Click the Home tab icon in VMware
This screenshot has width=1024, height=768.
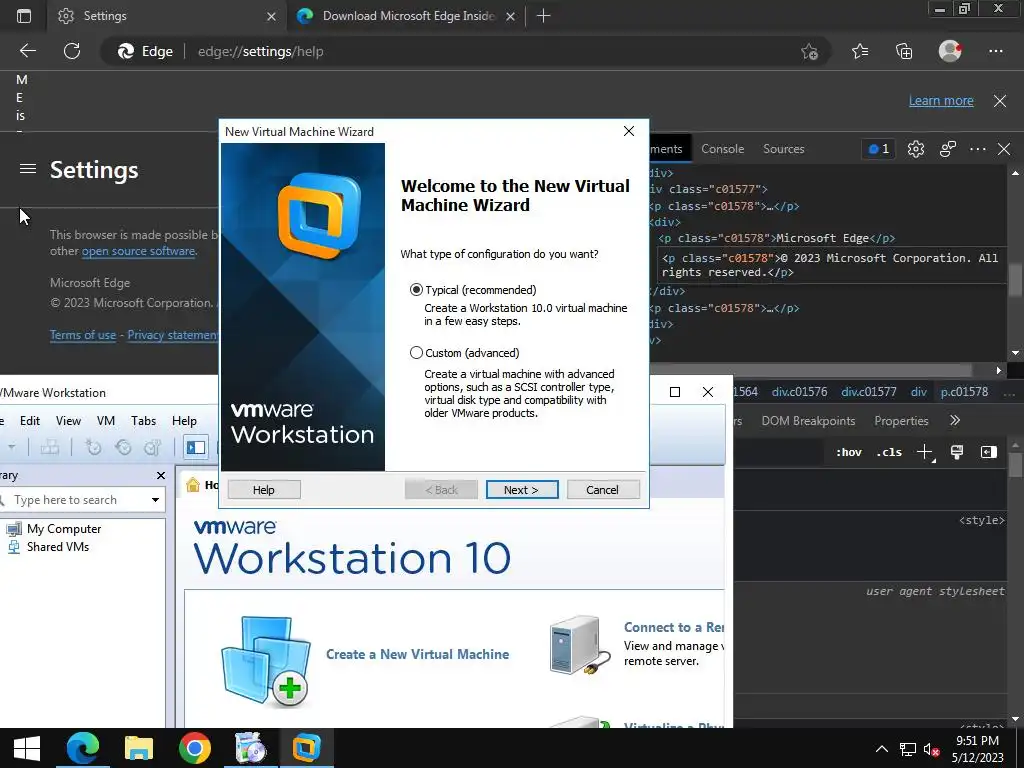(x=193, y=485)
